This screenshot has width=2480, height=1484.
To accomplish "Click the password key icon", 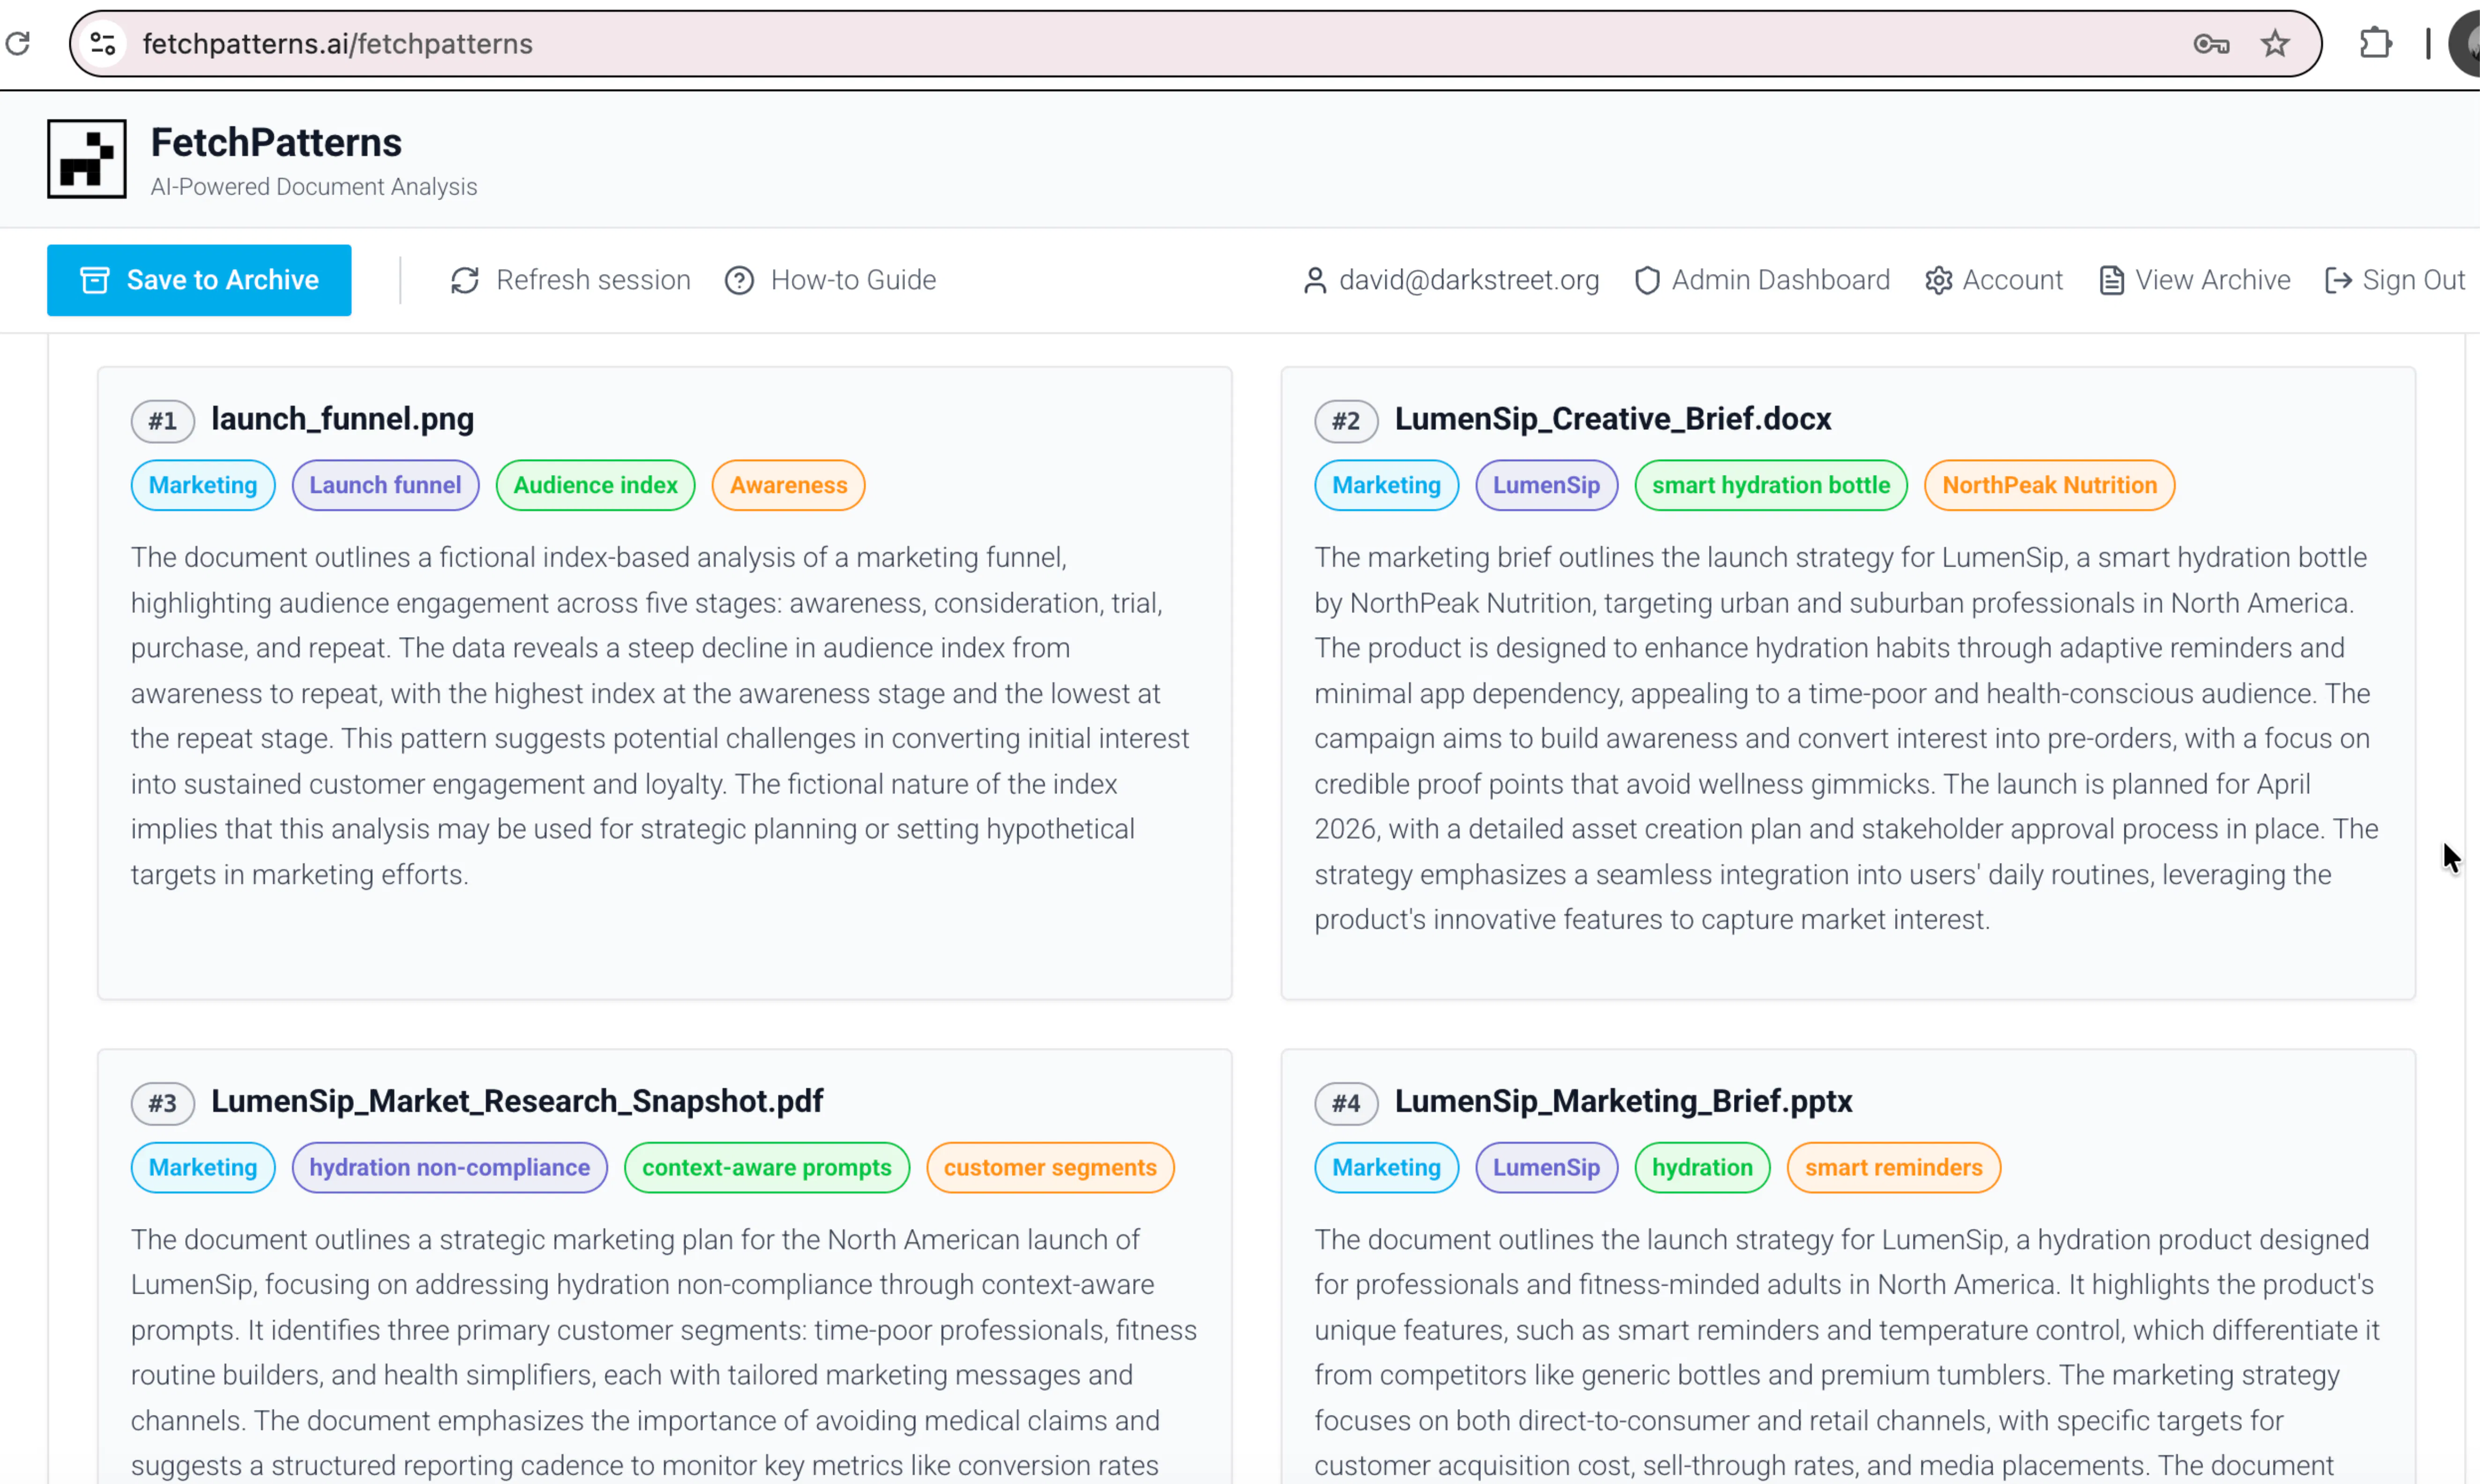I will [2211, 44].
